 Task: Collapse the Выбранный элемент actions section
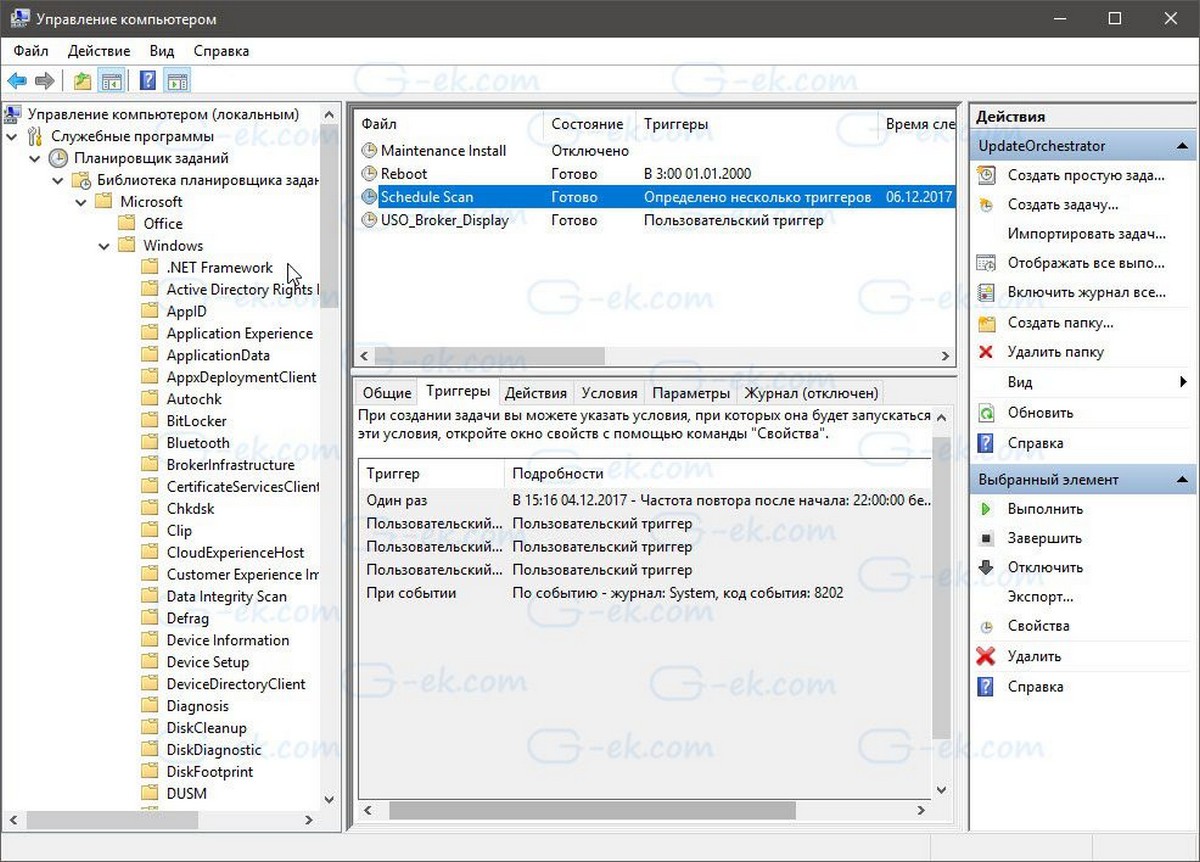[x=1181, y=480]
